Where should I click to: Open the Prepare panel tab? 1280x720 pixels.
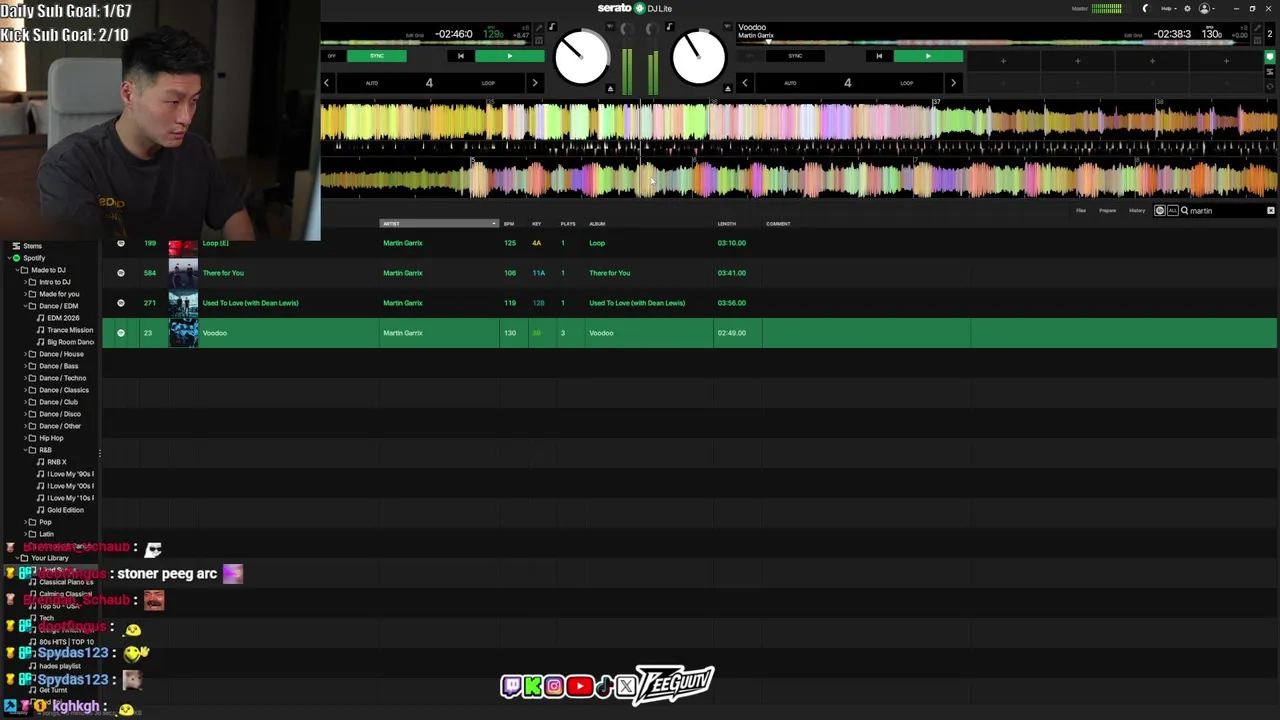1108,211
